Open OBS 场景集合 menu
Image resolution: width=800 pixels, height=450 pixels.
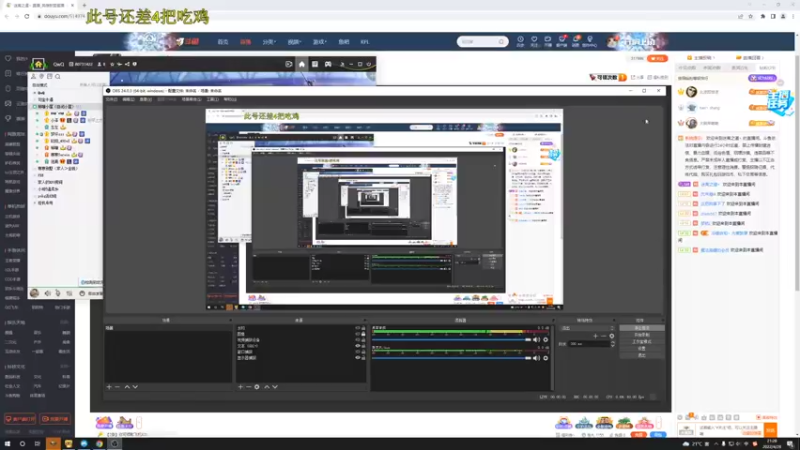[x=191, y=99]
